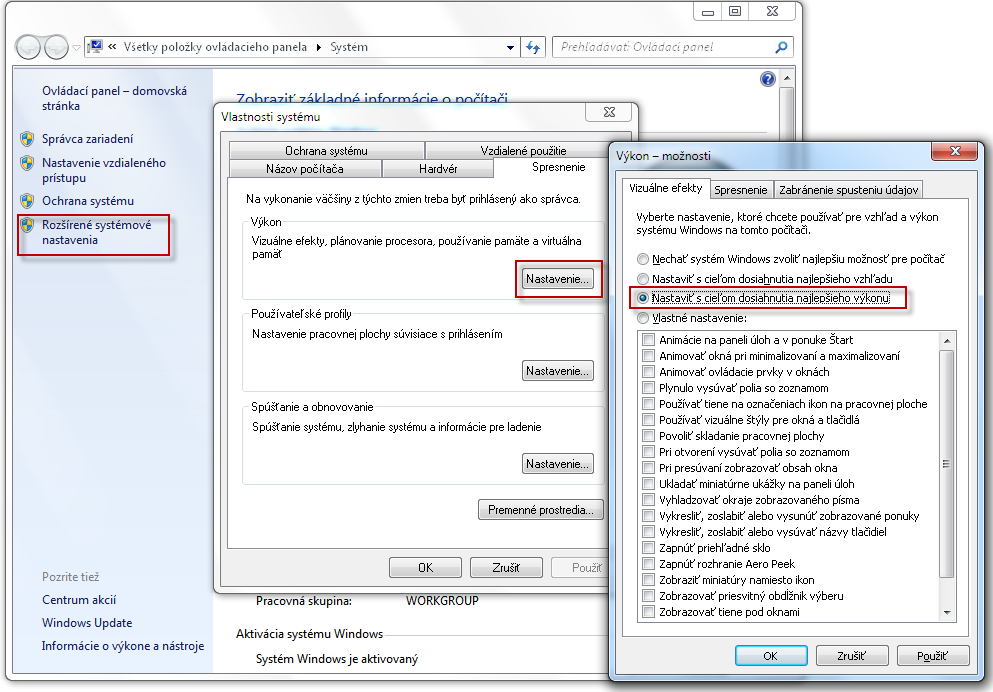Viewport: 993px width, 692px height.
Task: Switch to Ochrana systému tab
Action: (326, 151)
